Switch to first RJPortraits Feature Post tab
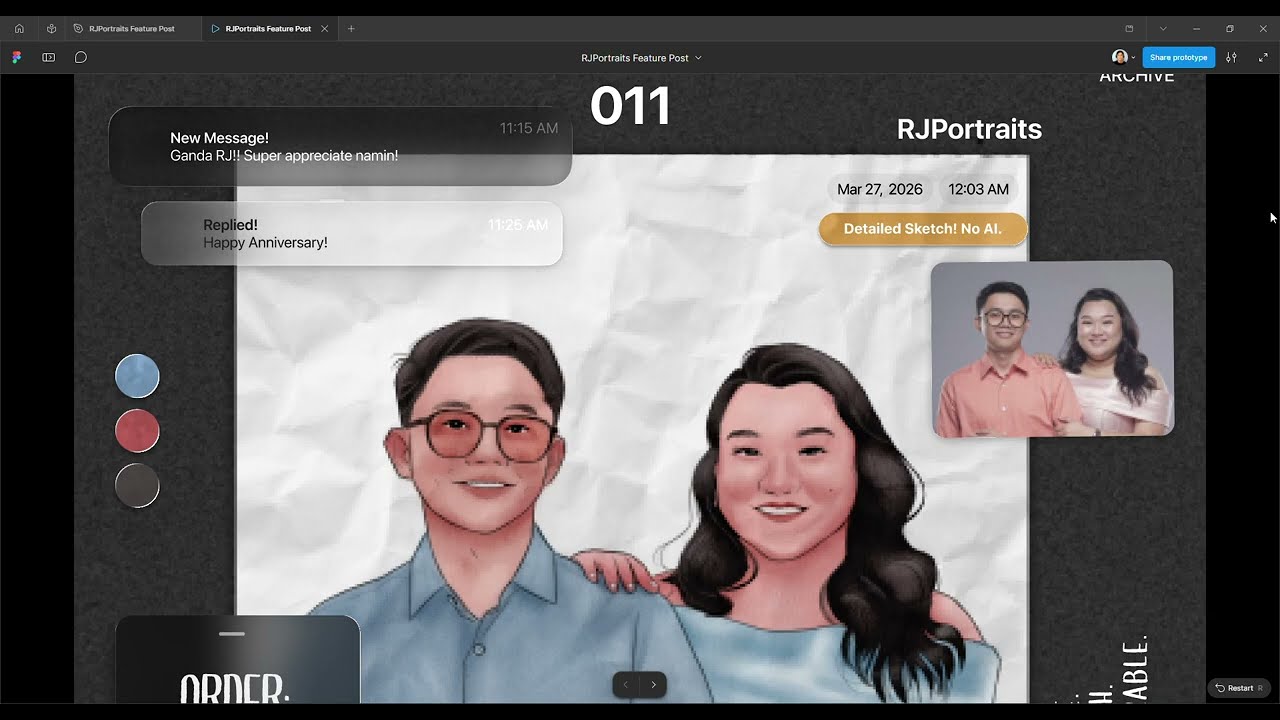Viewport: 1280px width, 720px height. click(x=132, y=29)
